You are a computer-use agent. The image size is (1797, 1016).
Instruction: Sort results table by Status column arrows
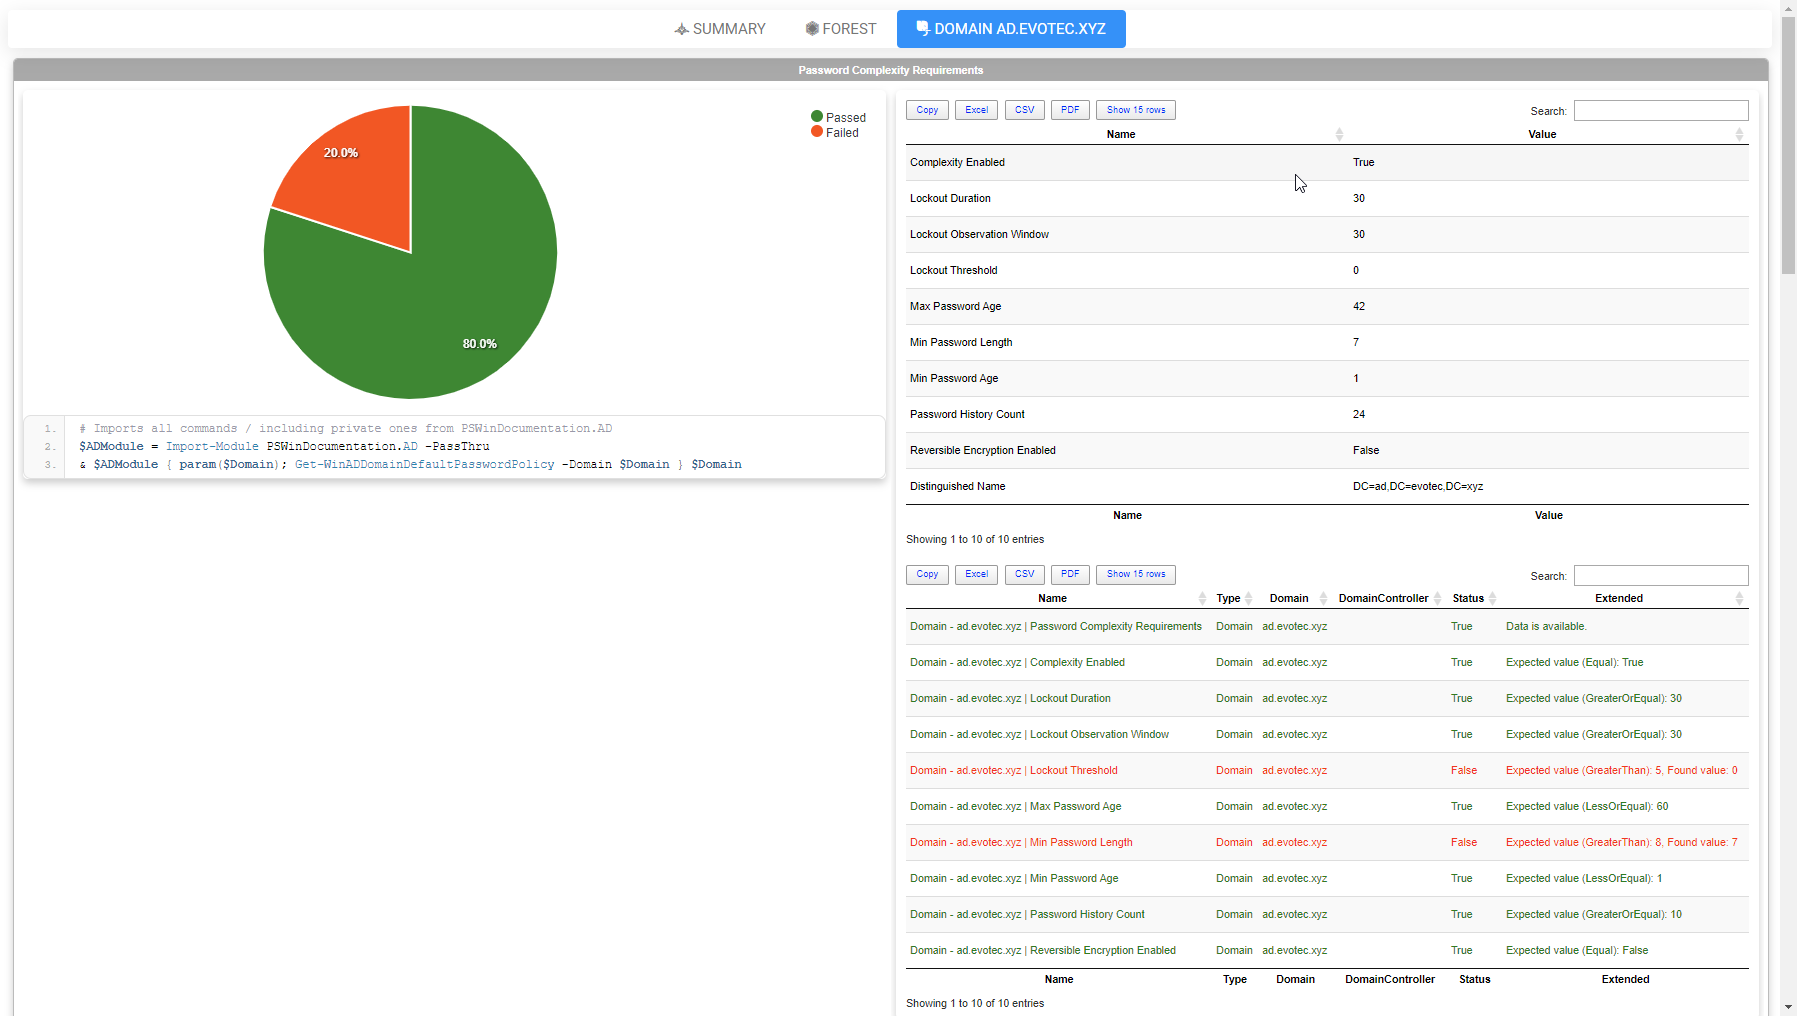pos(1492,598)
